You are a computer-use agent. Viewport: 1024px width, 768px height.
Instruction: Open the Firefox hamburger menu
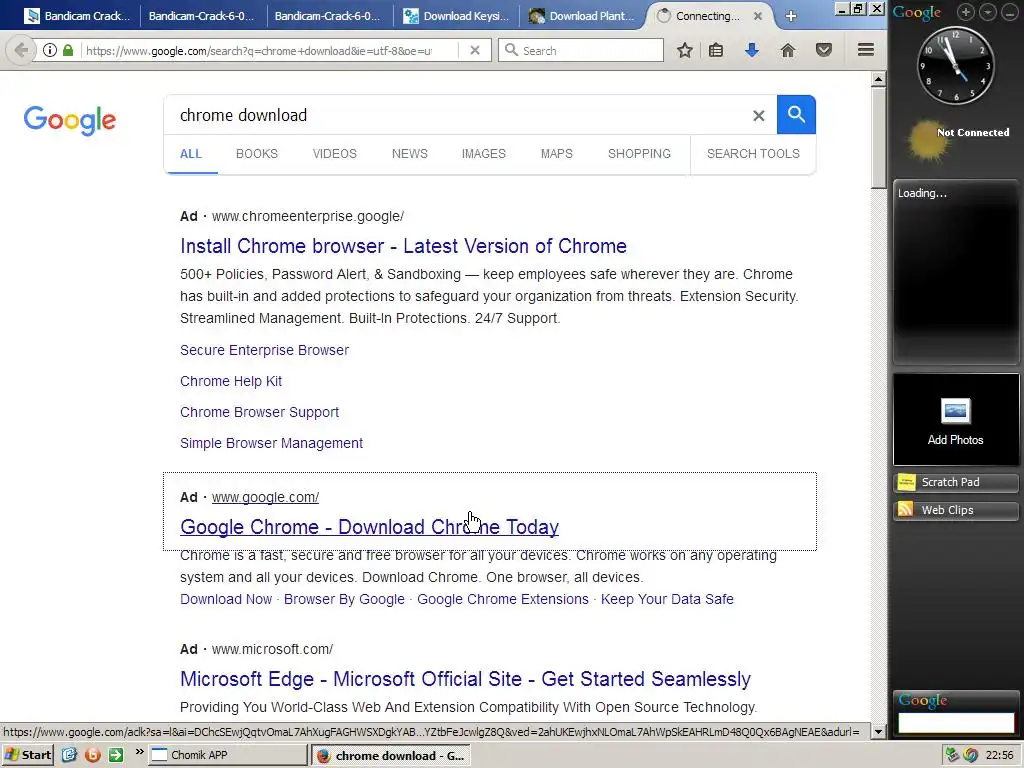pyautogui.click(x=866, y=50)
